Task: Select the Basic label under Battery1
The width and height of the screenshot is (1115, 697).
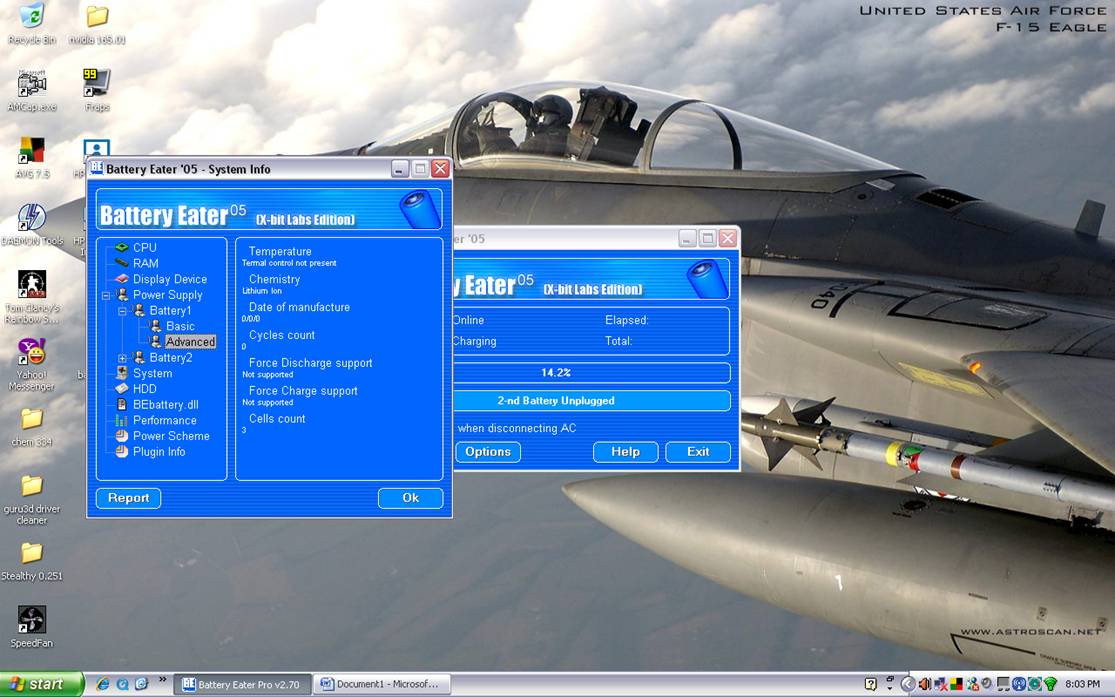Action: point(180,326)
